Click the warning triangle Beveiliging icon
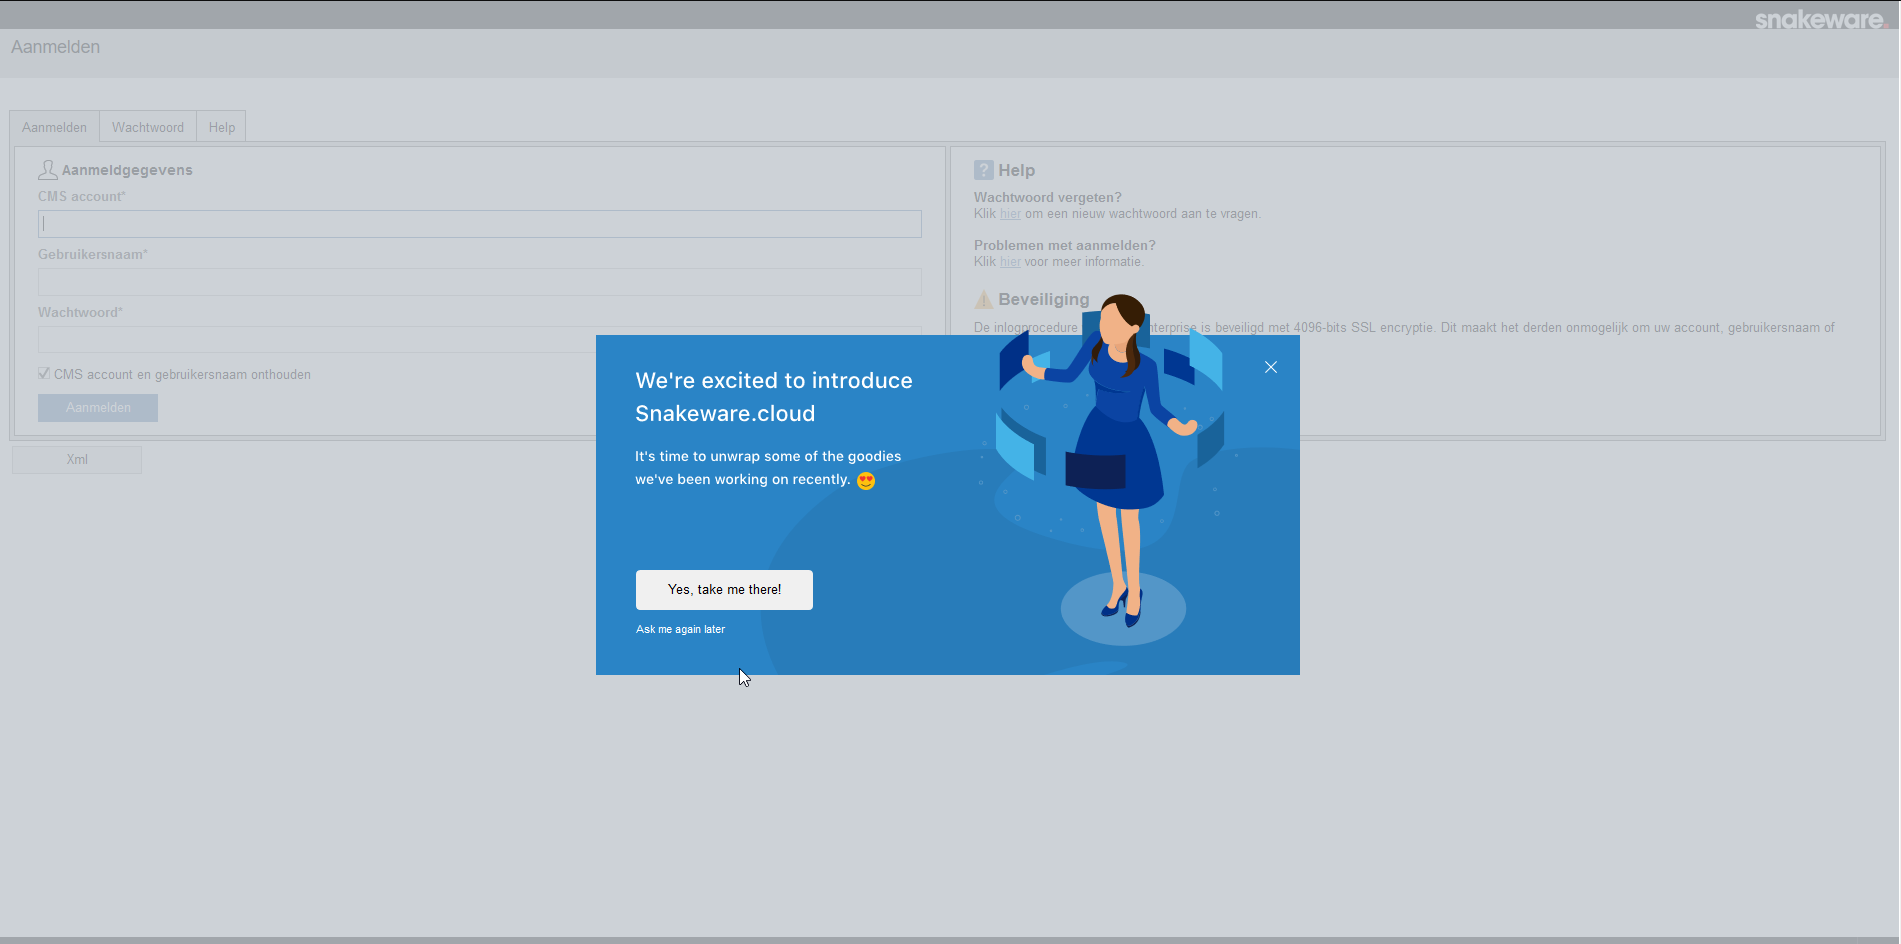 (x=984, y=299)
